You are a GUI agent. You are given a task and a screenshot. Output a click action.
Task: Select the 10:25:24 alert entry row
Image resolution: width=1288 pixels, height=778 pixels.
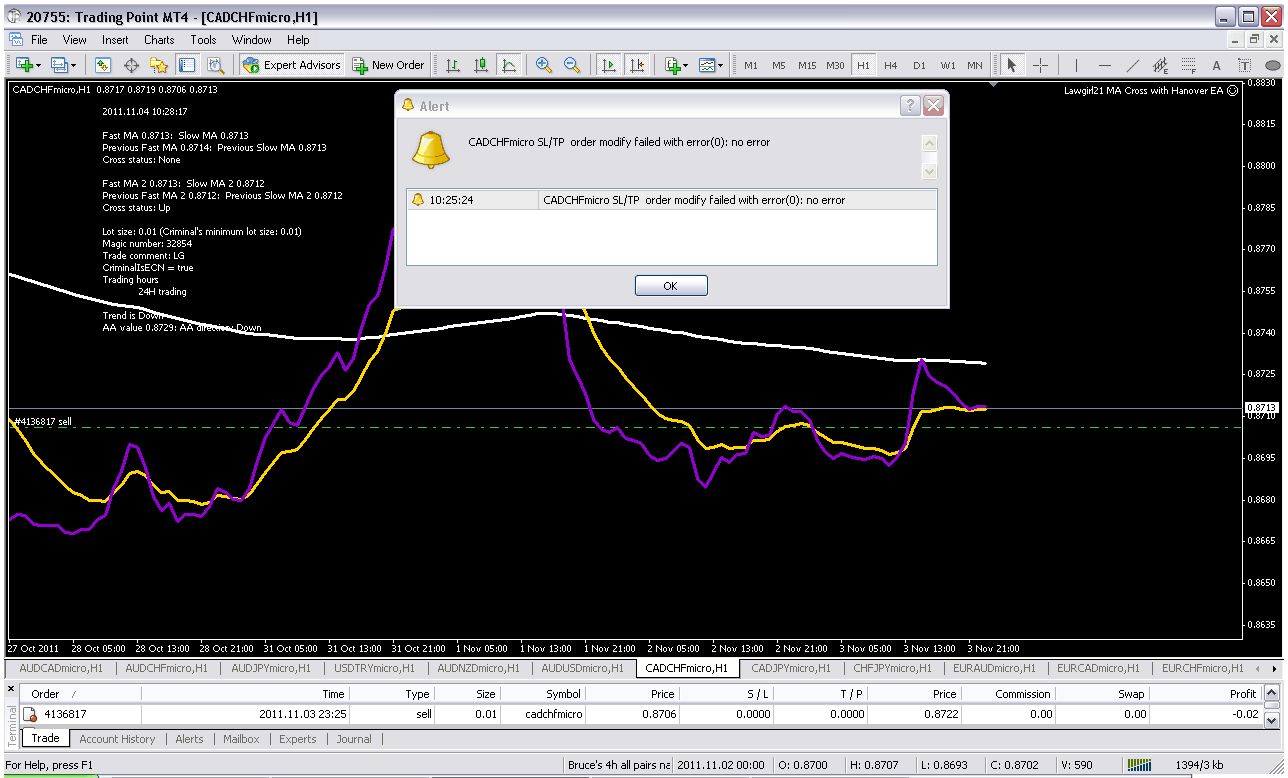(672, 200)
